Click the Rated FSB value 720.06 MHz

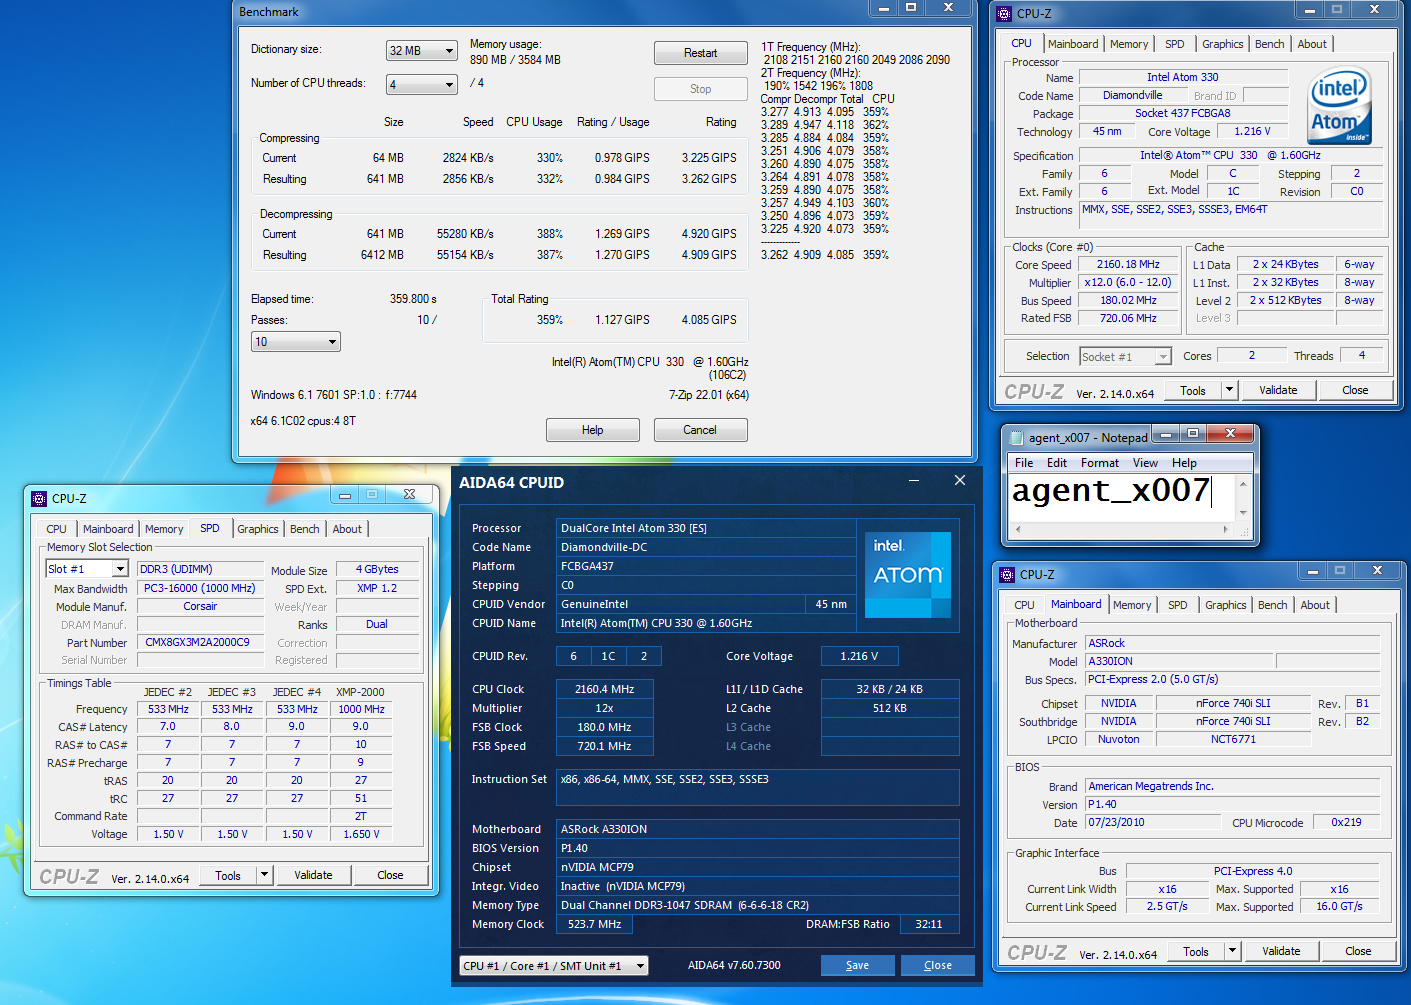[x=1128, y=318]
